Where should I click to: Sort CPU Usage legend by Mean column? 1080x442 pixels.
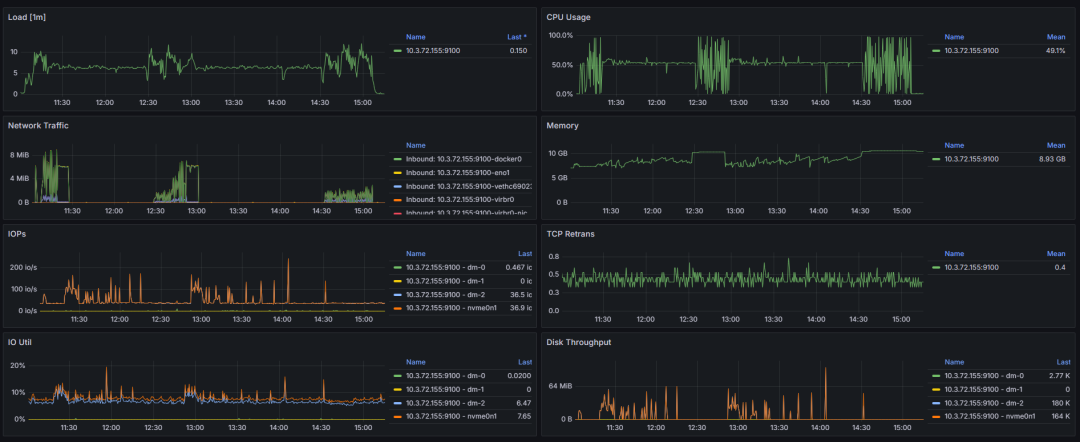pos(1057,37)
